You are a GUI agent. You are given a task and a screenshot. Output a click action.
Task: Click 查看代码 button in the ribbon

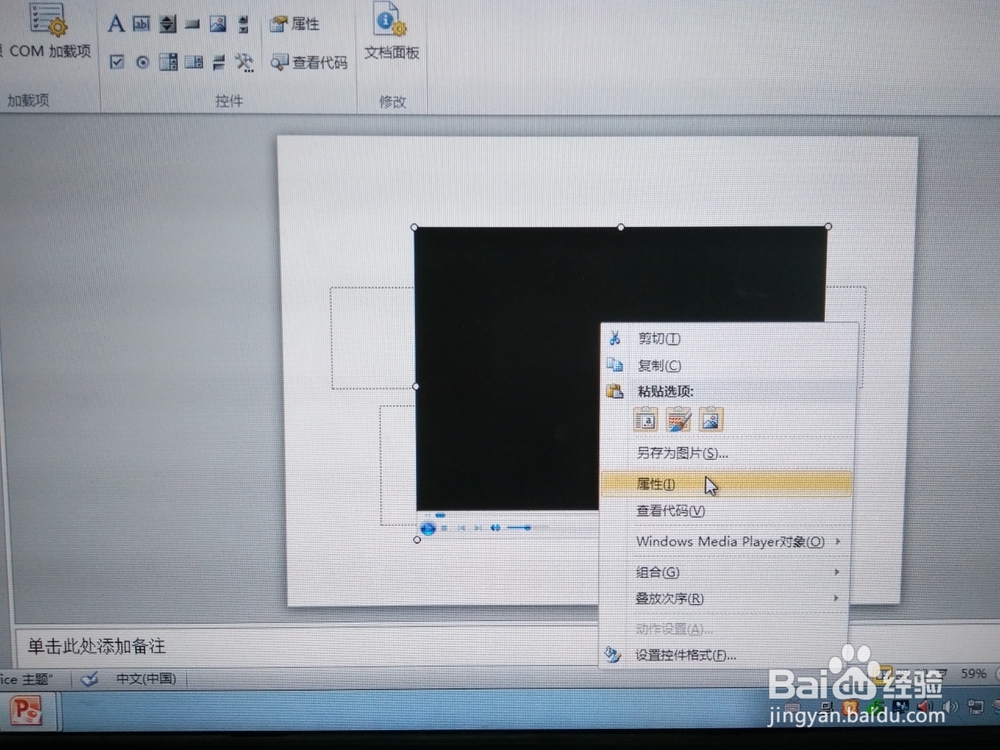[309, 62]
